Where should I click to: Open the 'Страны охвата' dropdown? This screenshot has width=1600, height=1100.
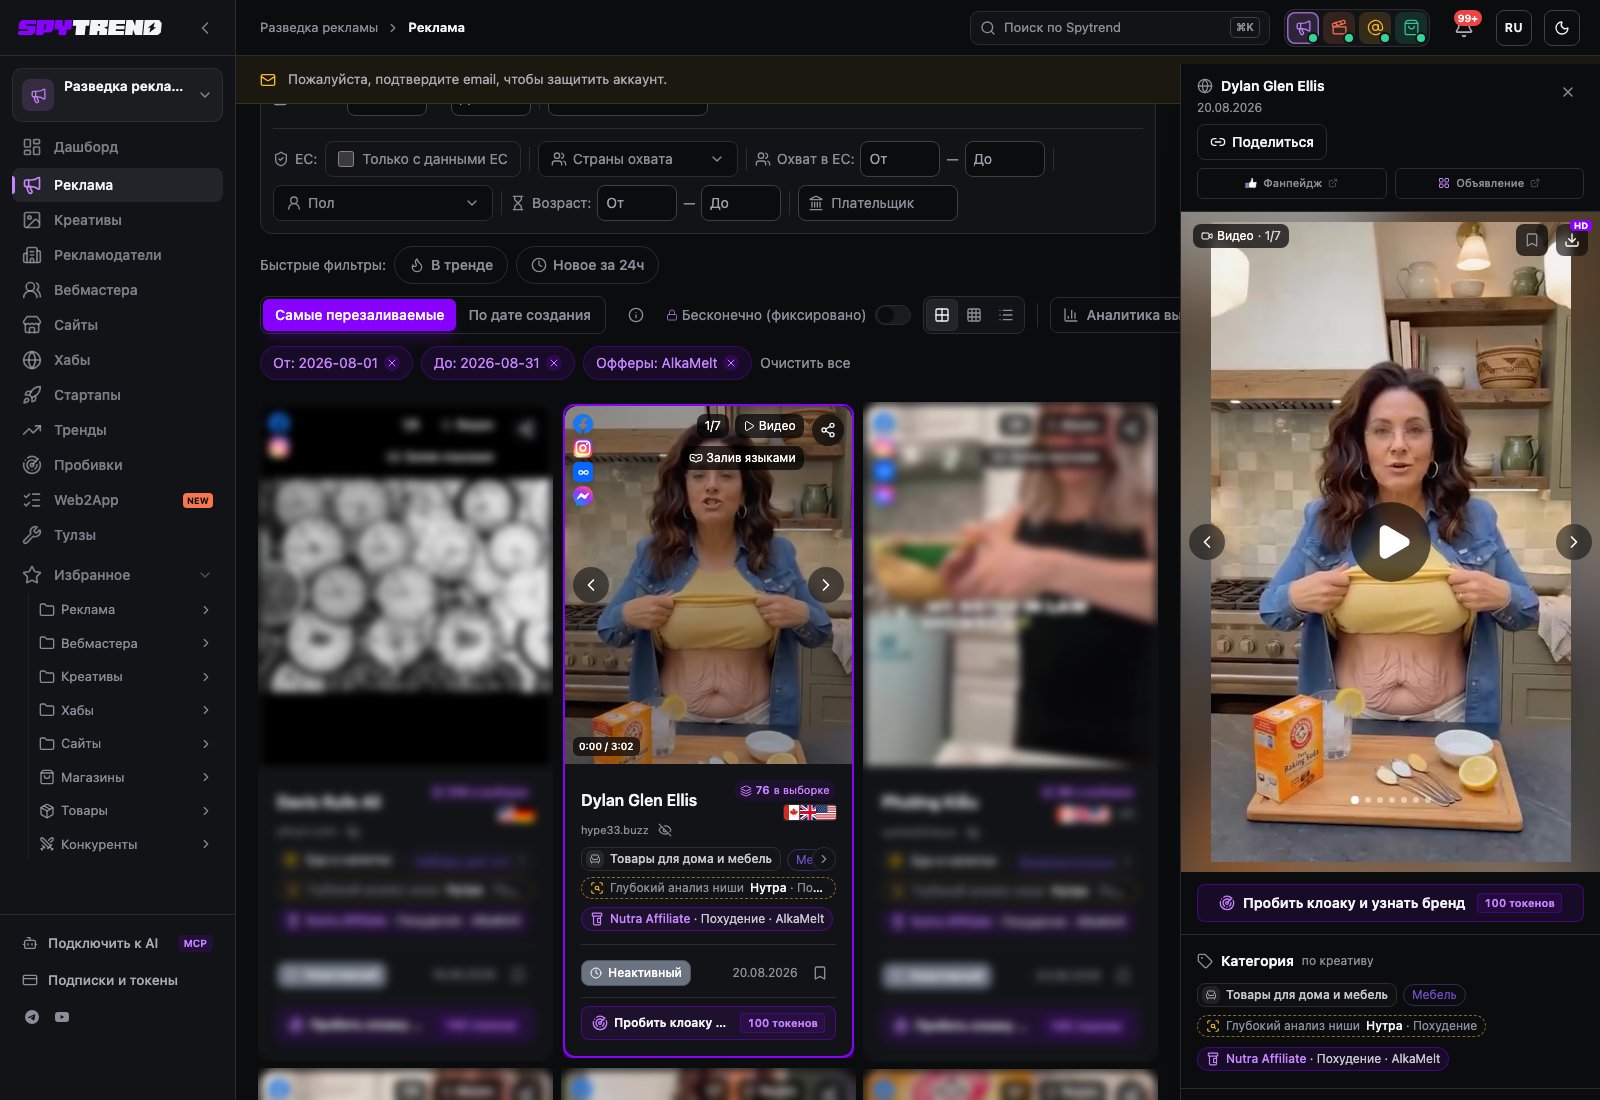[x=638, y=159]
